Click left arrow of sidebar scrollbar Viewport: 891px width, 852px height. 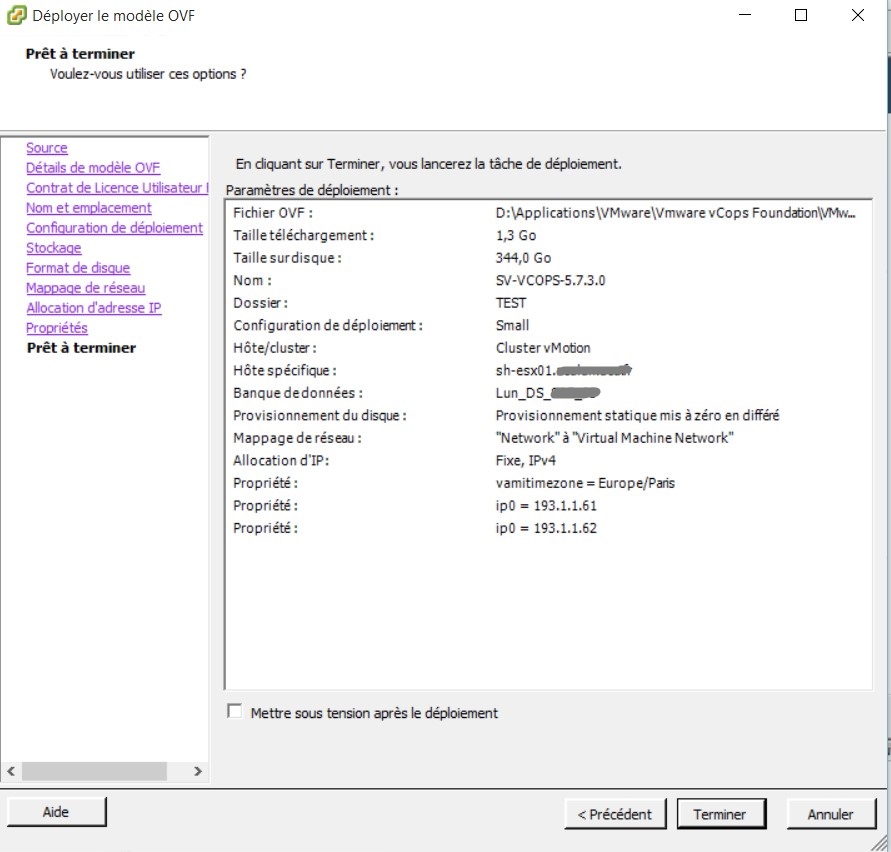coord(11,771)
